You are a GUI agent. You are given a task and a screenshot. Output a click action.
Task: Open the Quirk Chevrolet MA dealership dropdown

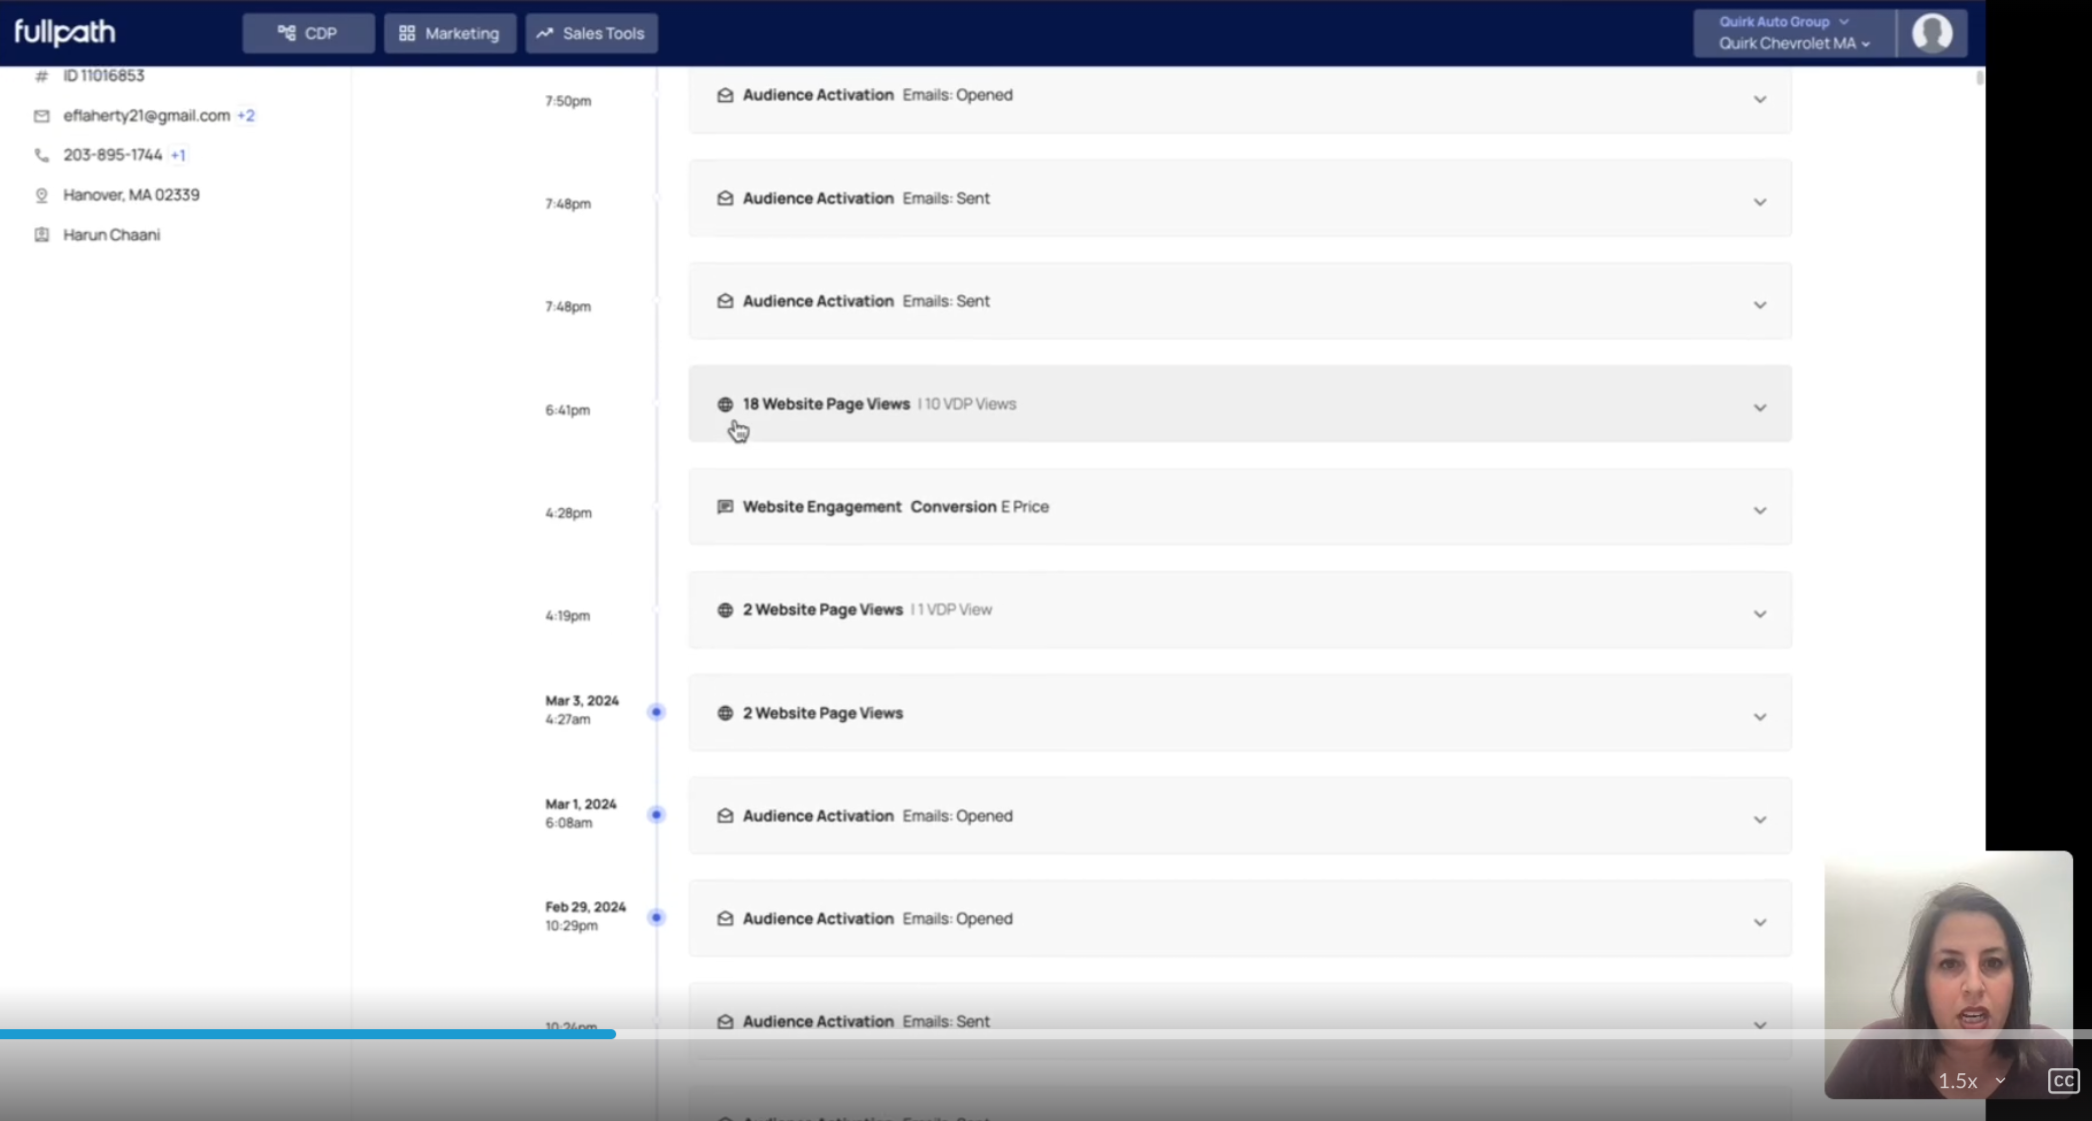click(1794, 43)
